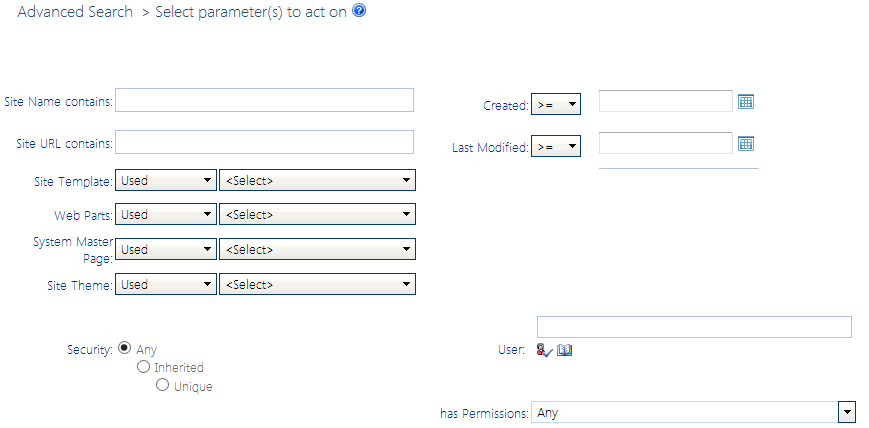Click the Advanced Search breadcrumb link
869x428 pixels.
(75, 12)
